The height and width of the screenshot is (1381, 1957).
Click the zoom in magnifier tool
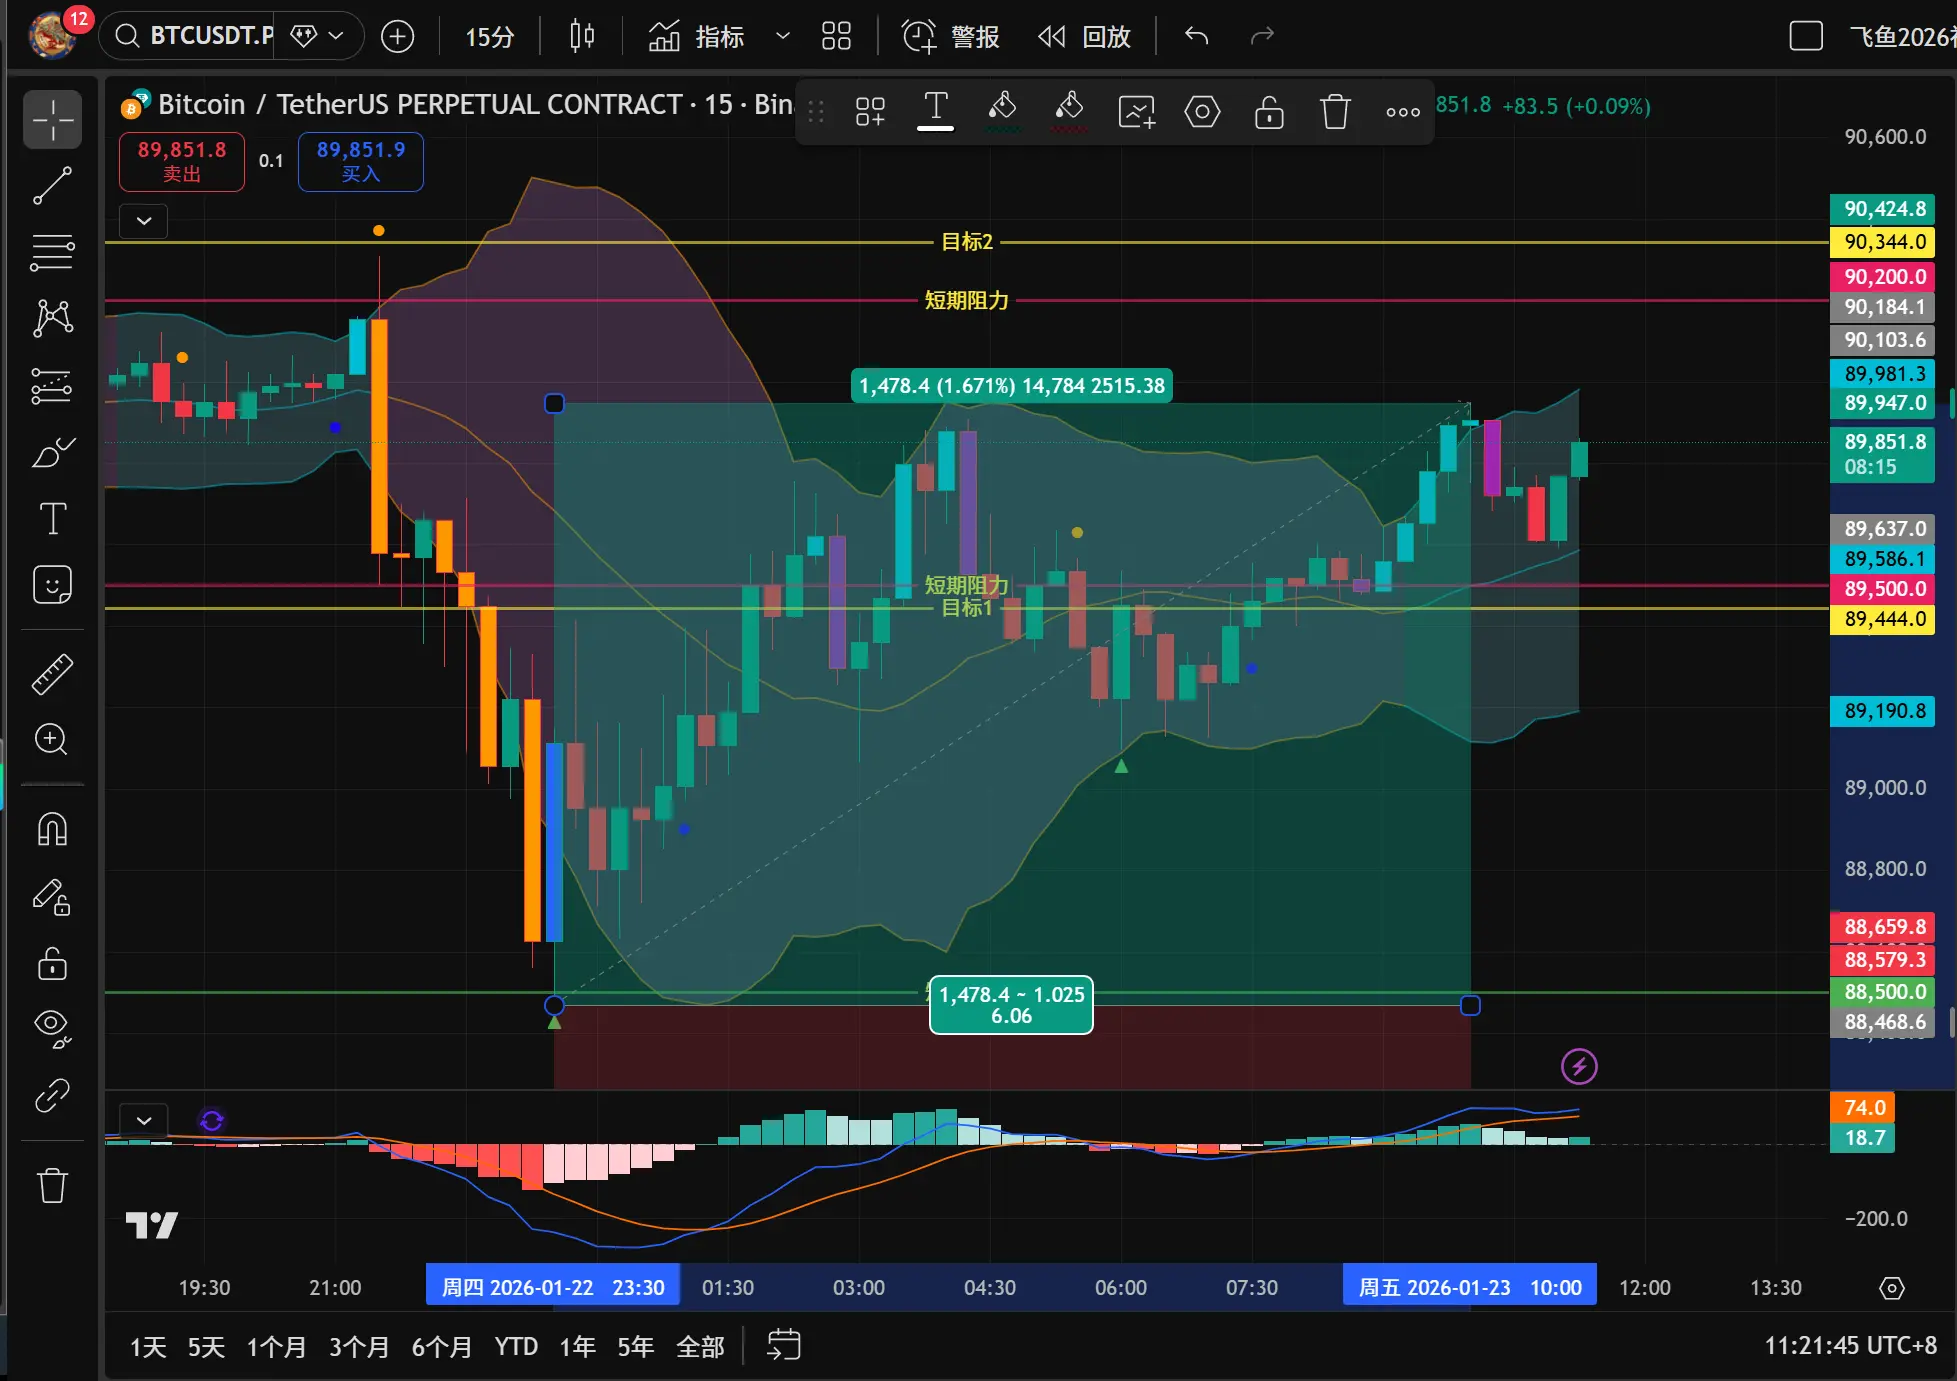pos(52,740)
